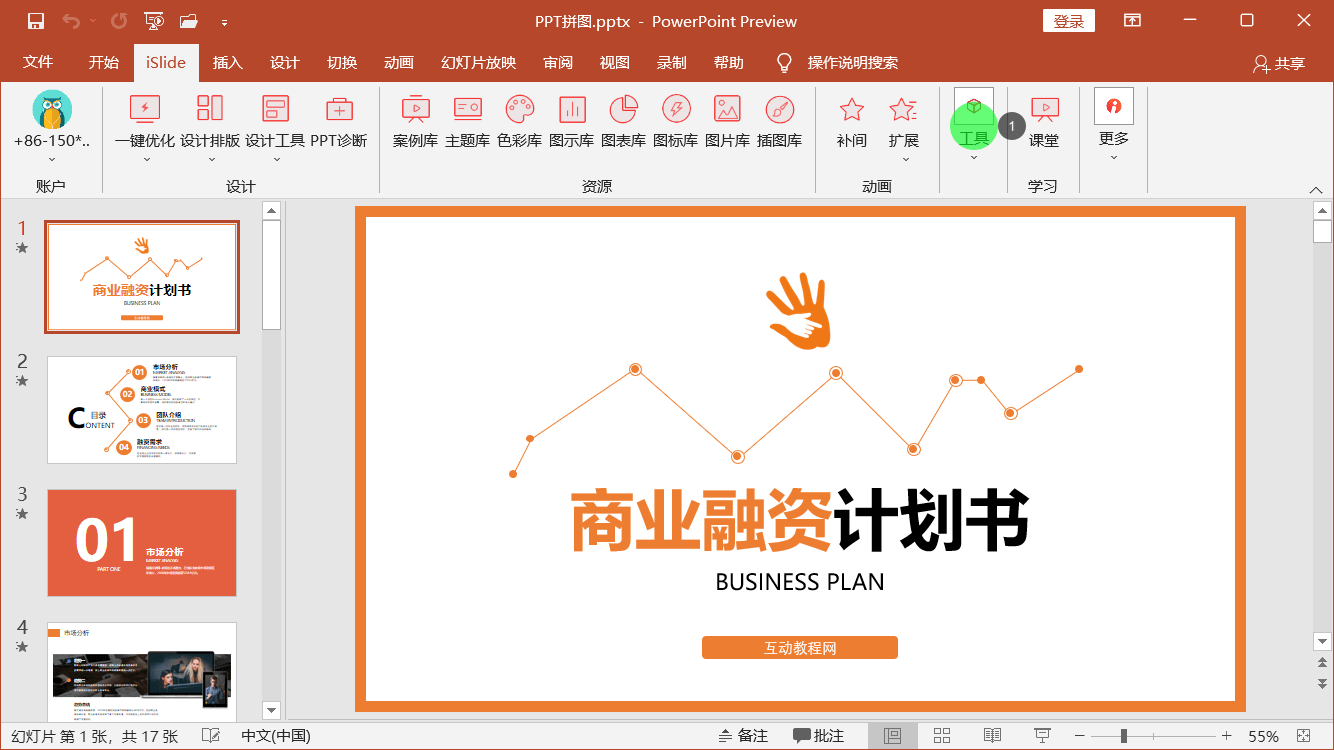This screenshot has width=1334, height=750.
Task: Open the 图表库 chart library
Action: [623, 120]
